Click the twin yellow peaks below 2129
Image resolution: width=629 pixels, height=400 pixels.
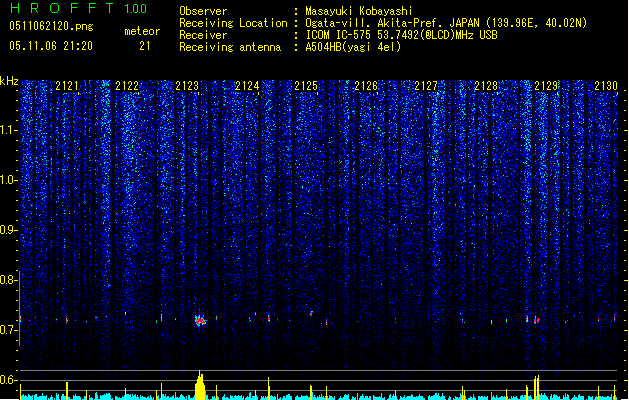(536, 387)
